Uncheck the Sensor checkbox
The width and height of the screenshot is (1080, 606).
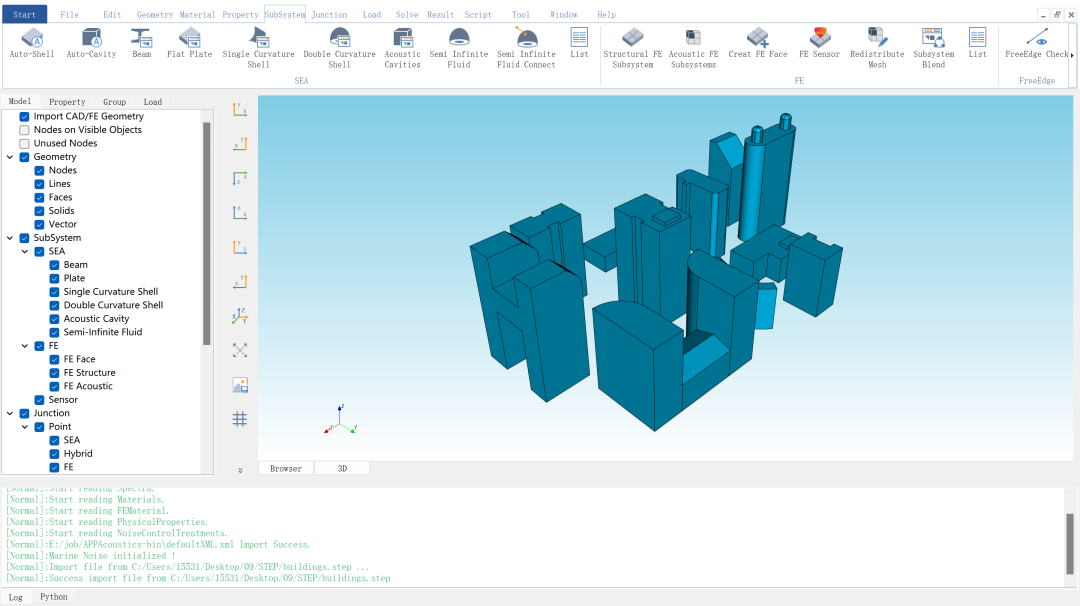(x=39, y=400)
